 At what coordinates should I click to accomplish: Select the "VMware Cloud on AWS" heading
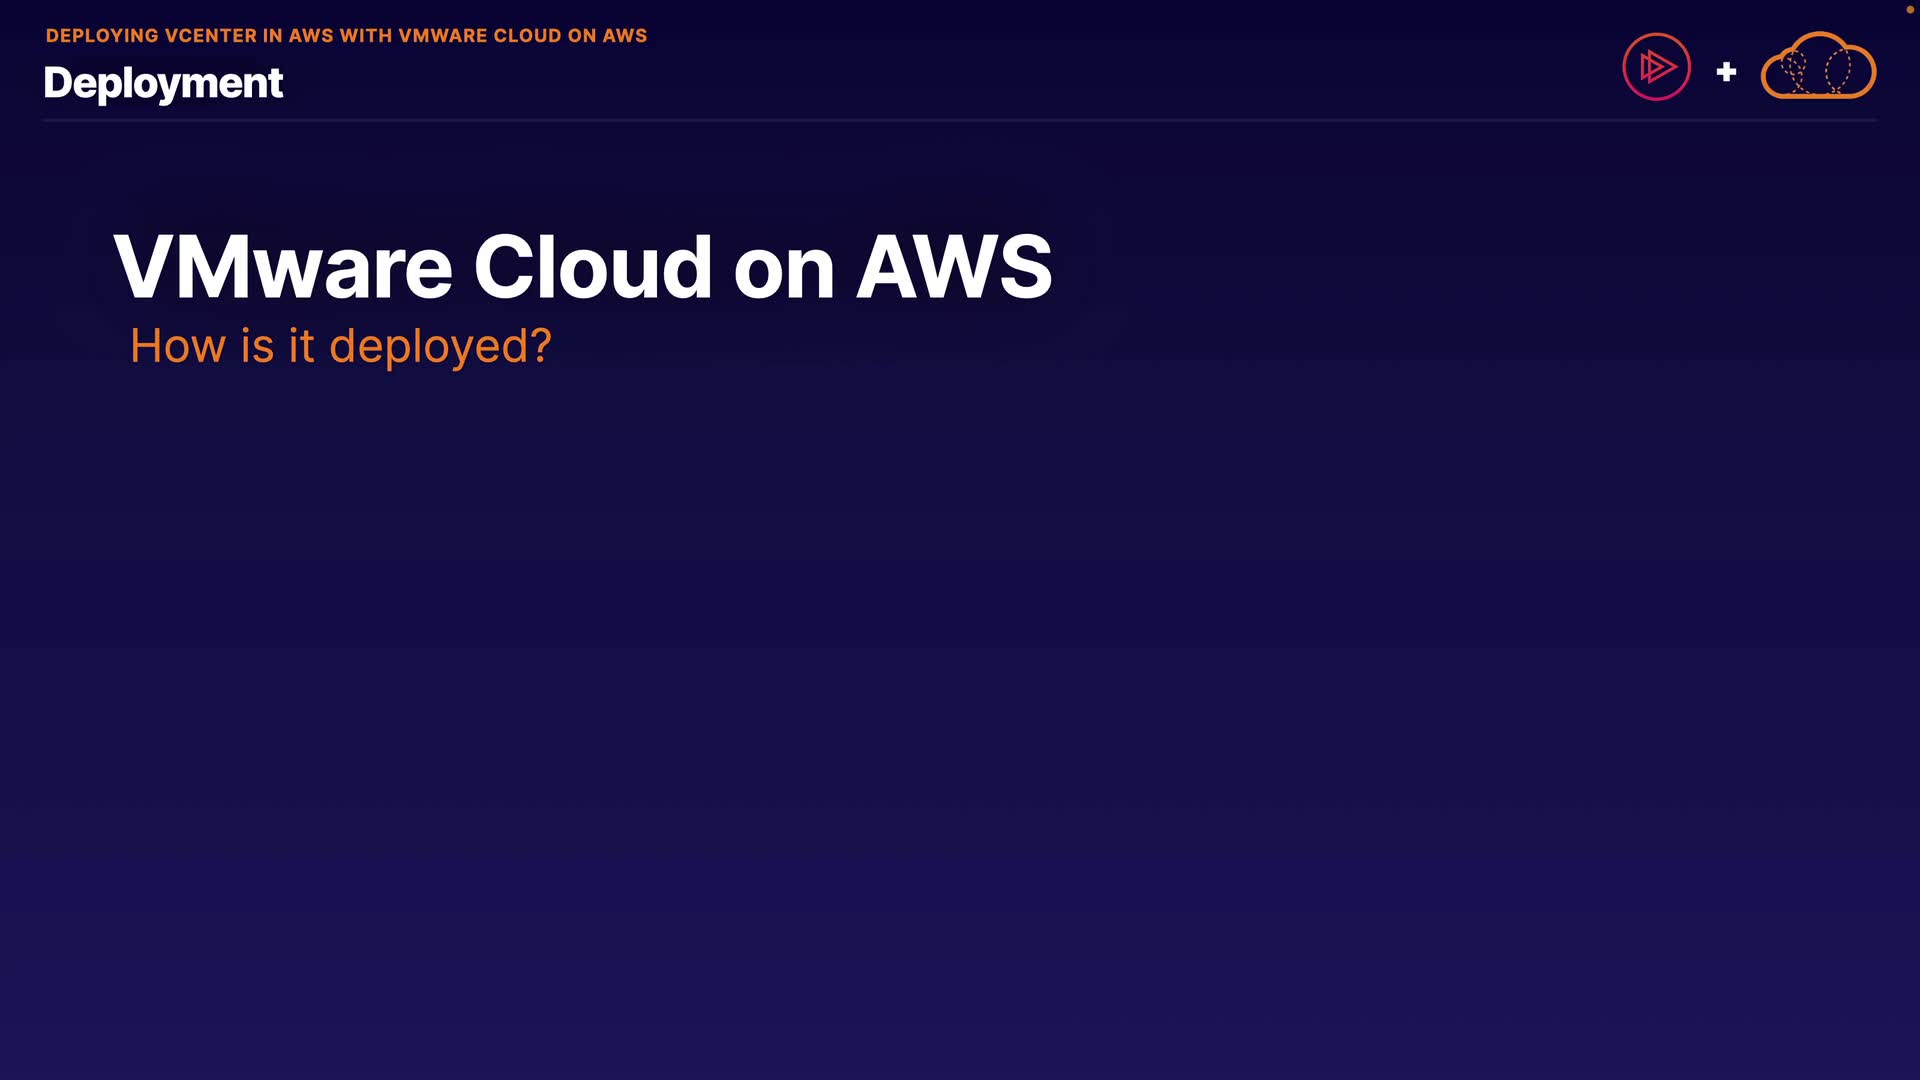(x=582, y=267)
